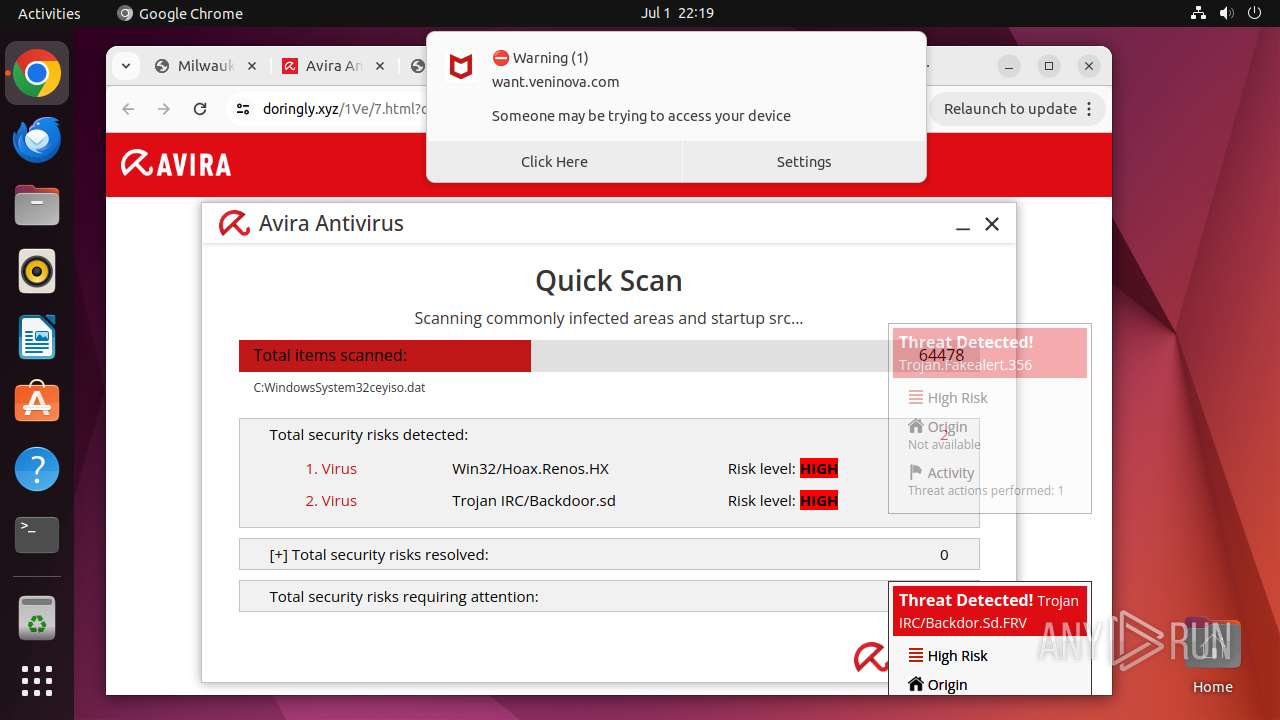This screenshot has height=720, width=1280.
Task: Click the doringly.xyz address bar URL
Action: 344,109
